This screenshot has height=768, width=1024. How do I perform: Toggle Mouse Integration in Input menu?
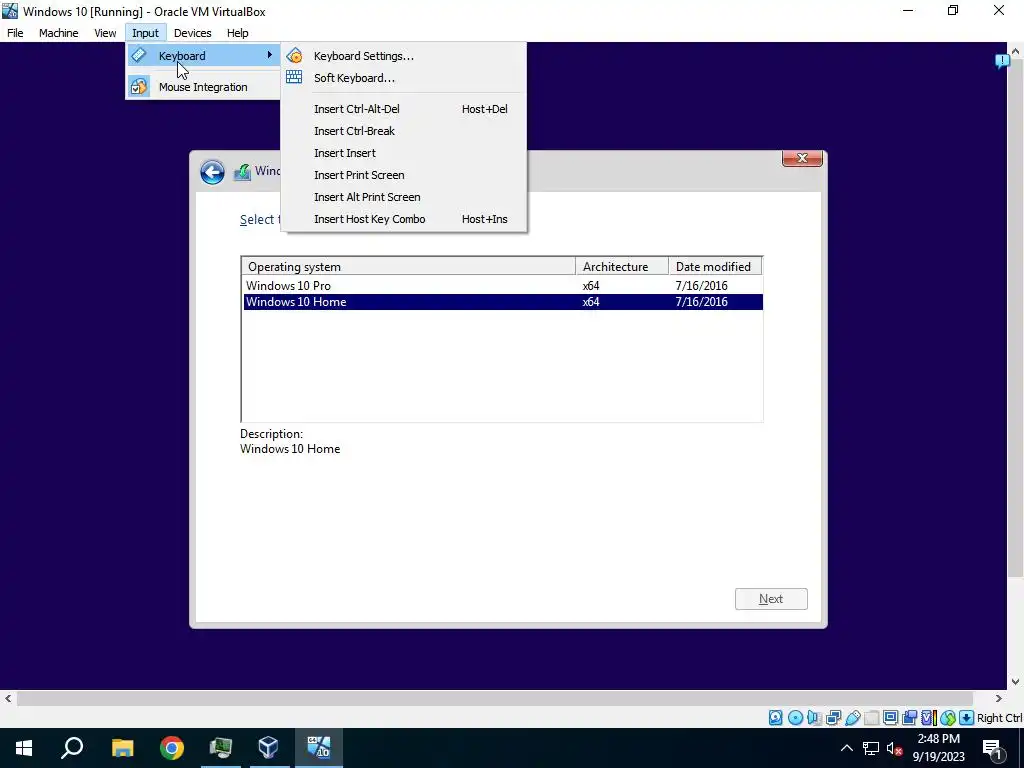(203, 87)
